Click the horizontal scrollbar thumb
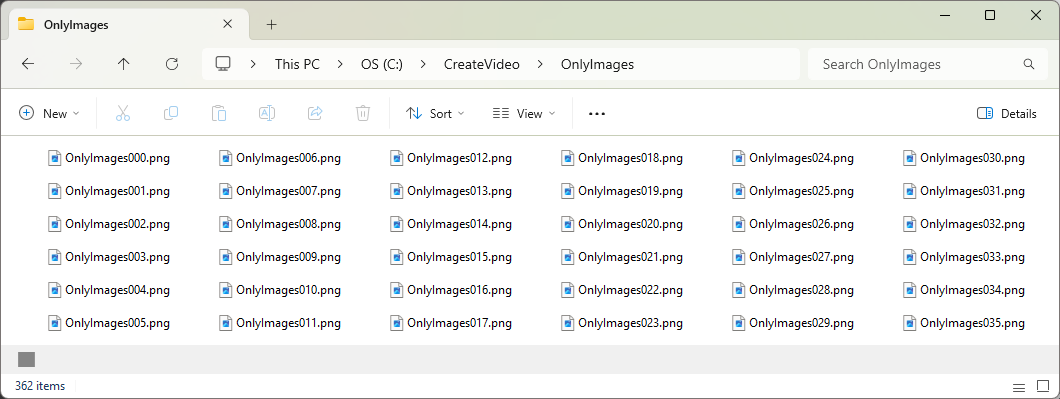Image resolution: width=1060 pixels, height=399 pixels. tap(26, 359)
